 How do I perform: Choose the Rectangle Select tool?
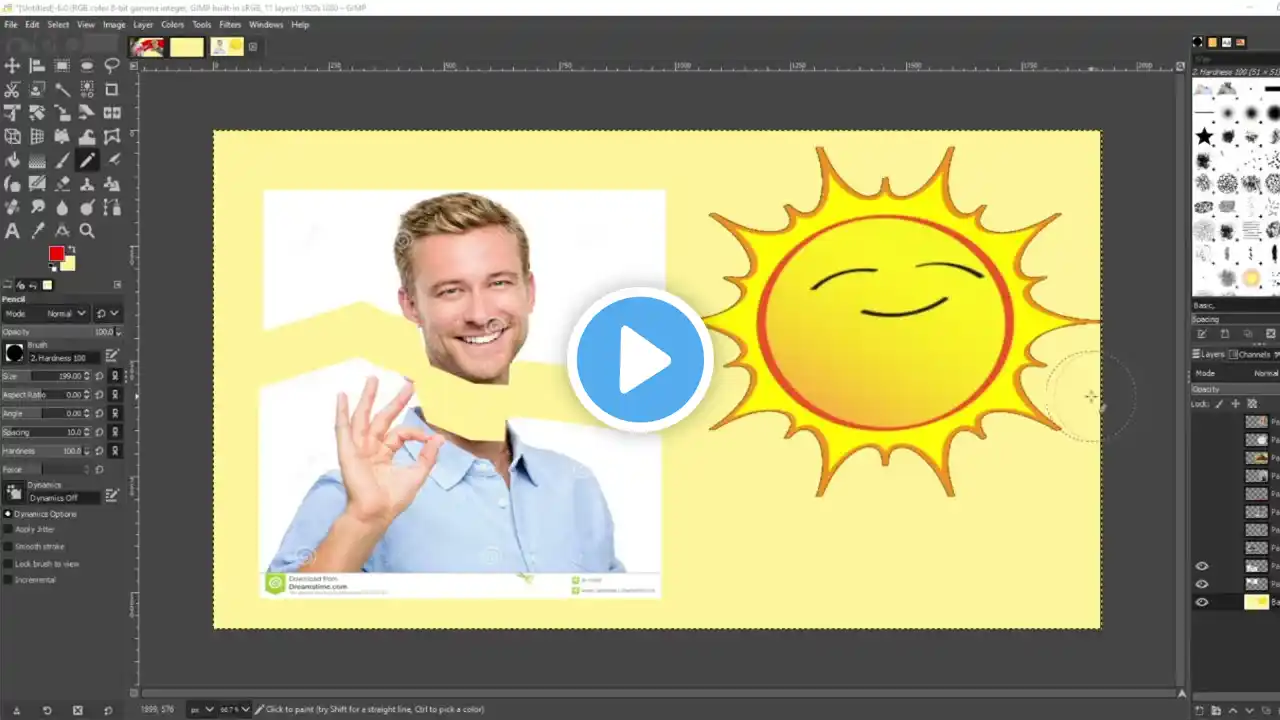click(x=62, y=66)
